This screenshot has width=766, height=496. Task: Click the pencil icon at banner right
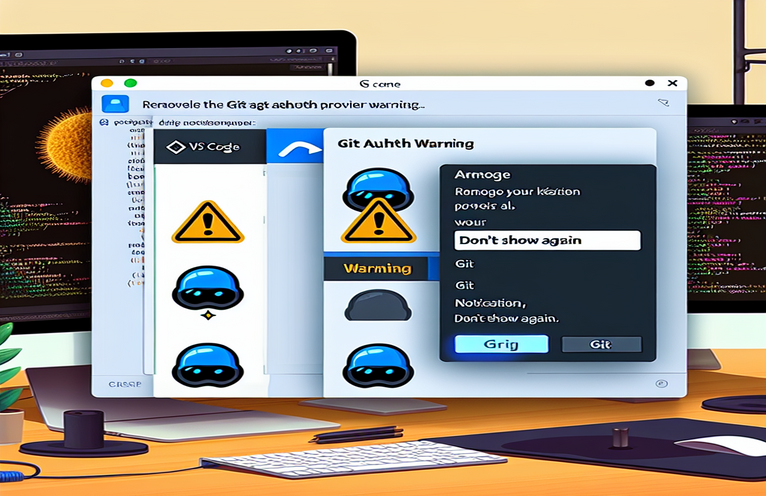click(x=662, y=101)
